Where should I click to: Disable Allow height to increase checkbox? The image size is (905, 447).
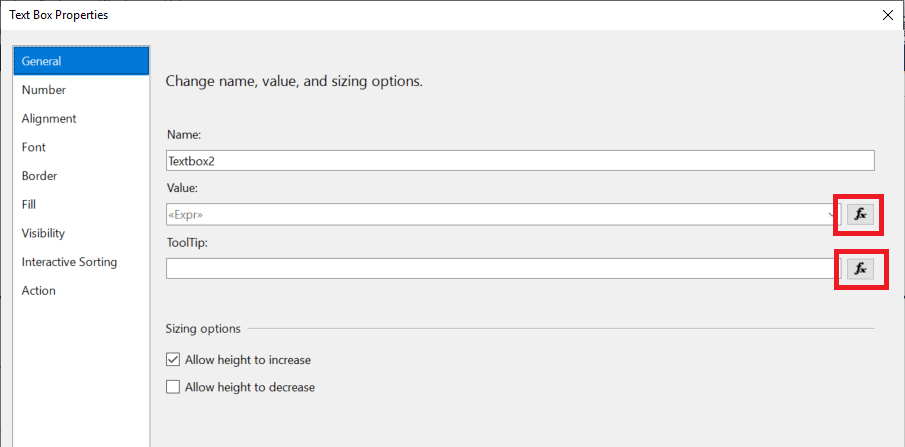click(173, 360)
